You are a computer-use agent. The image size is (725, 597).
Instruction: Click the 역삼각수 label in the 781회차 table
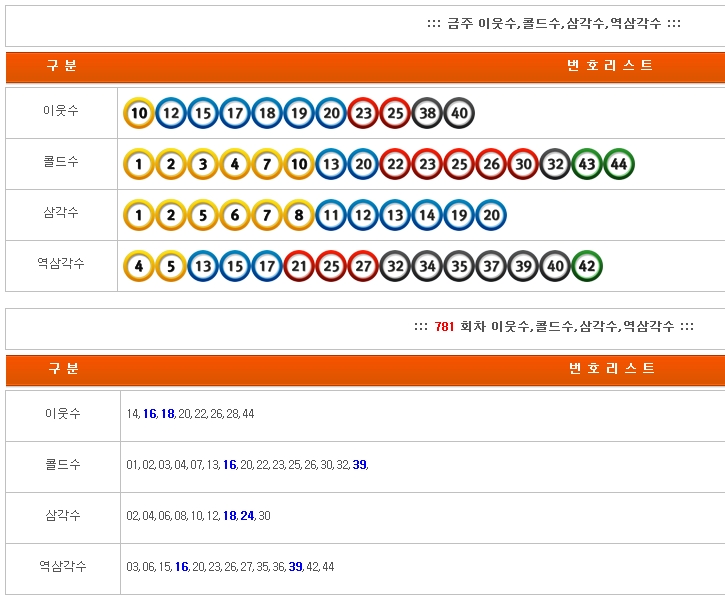pos(62,566)
